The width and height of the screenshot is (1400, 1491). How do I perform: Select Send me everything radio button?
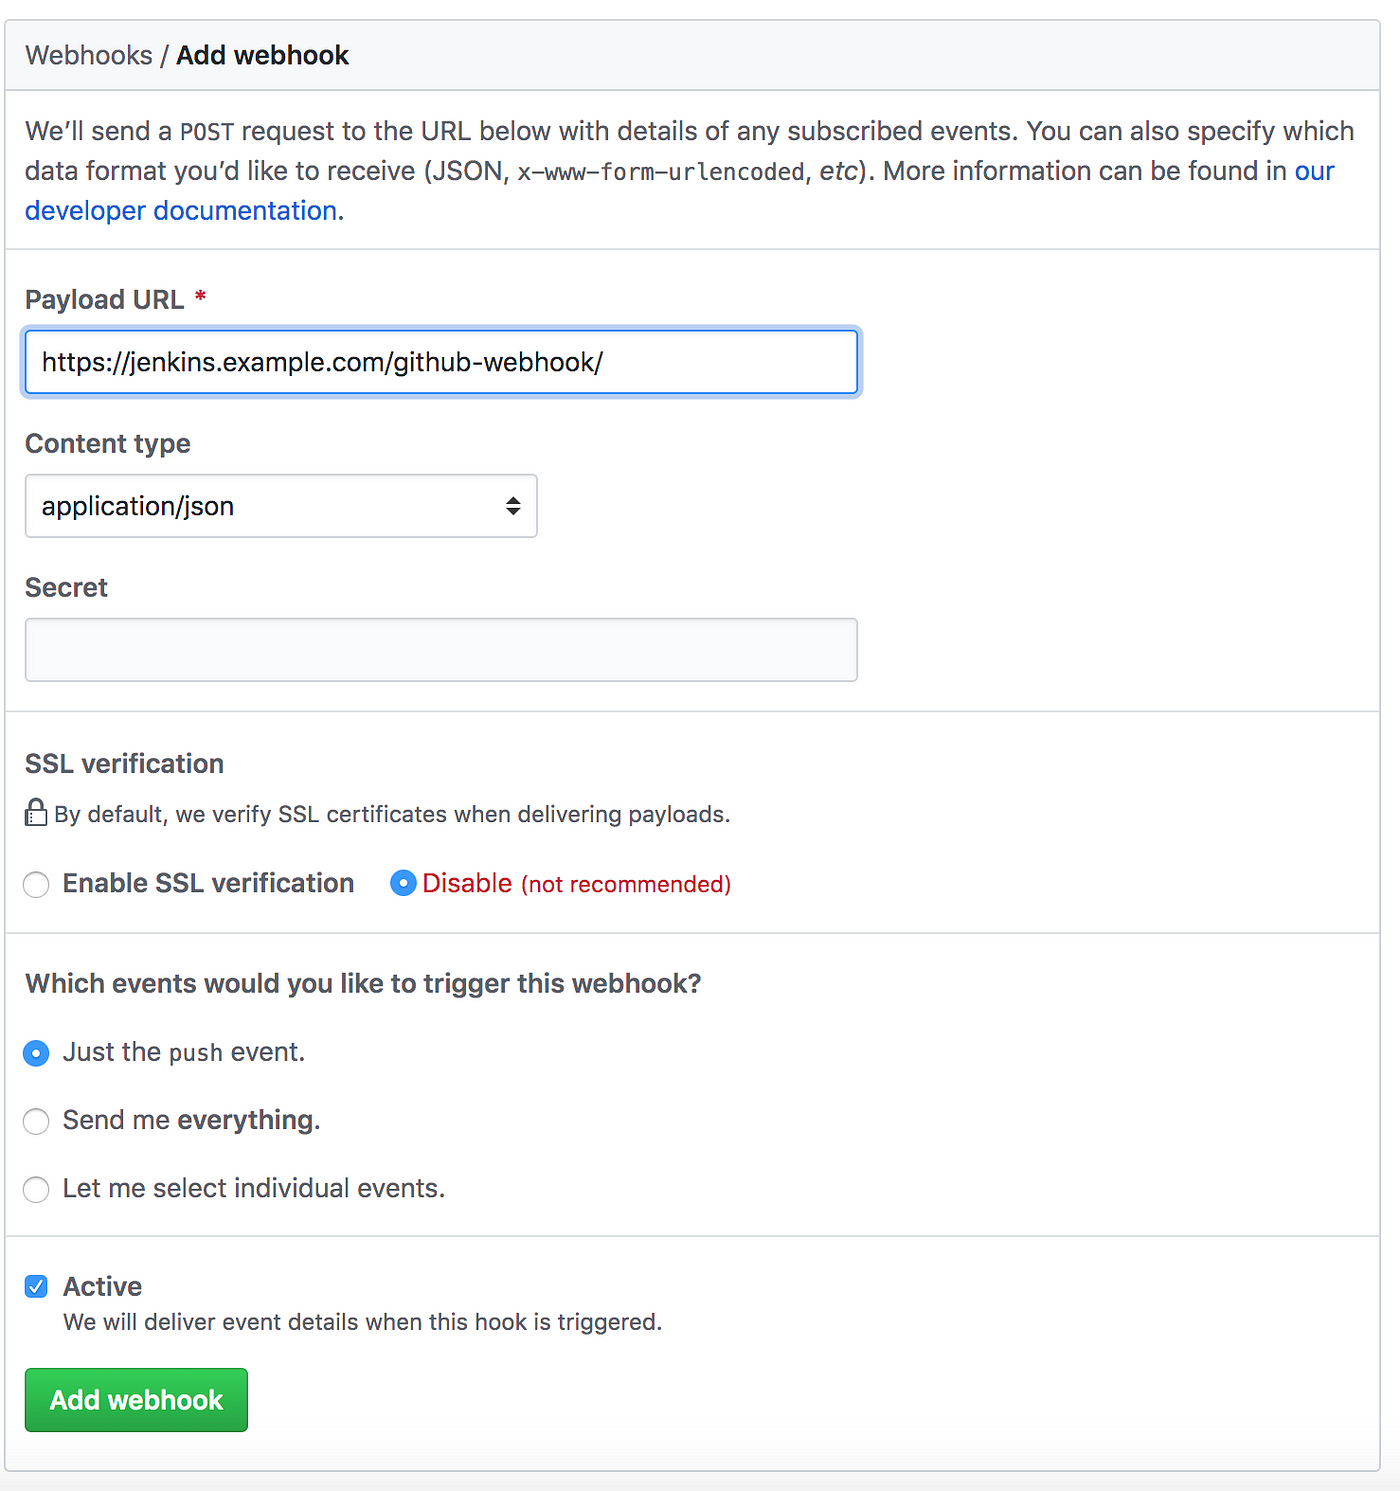tap(36, 1121)
